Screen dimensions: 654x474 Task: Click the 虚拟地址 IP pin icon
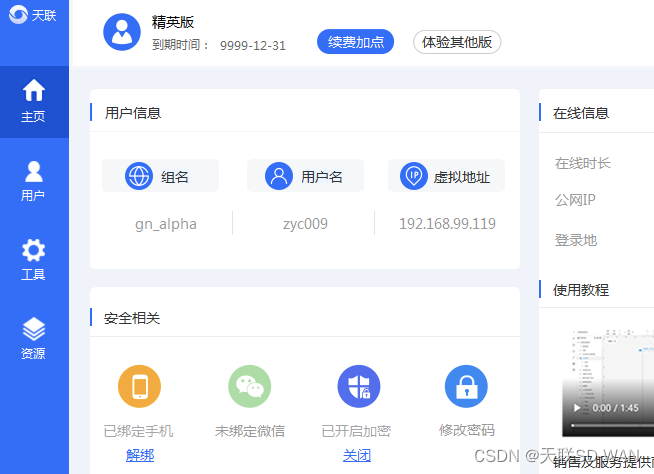click(414, 176)
